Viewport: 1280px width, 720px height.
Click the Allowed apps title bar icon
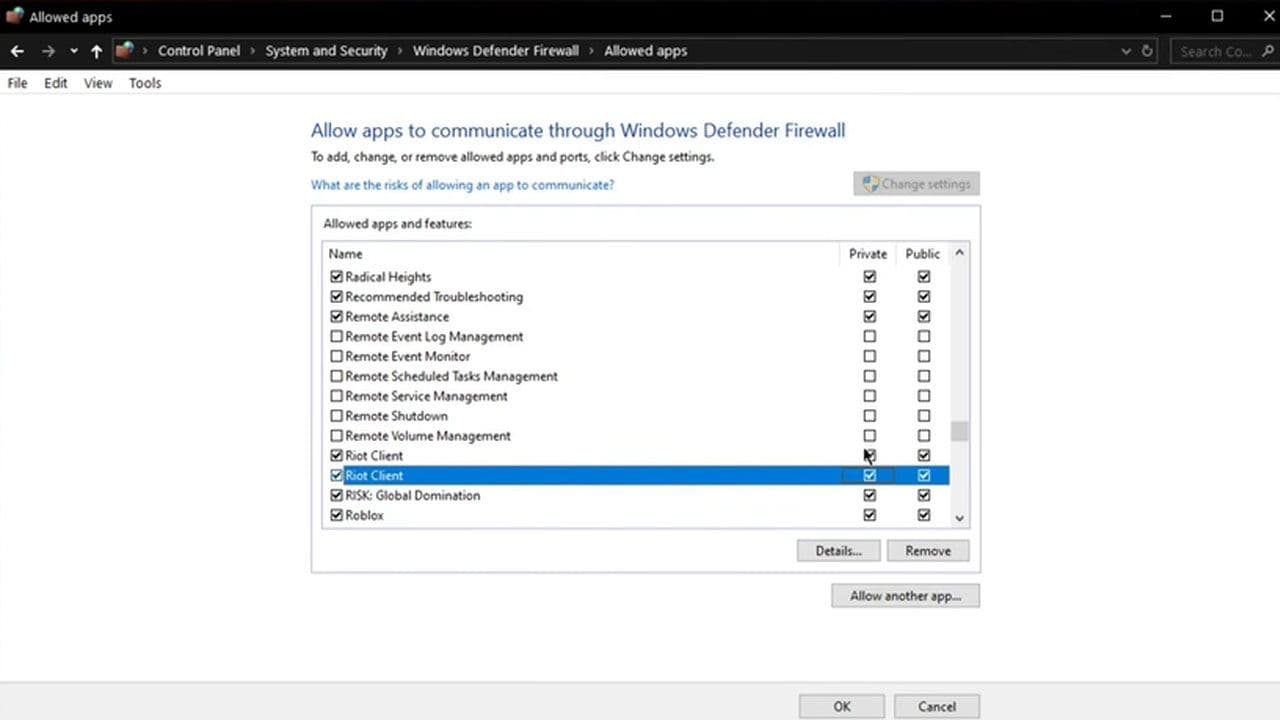coord(14,17)
